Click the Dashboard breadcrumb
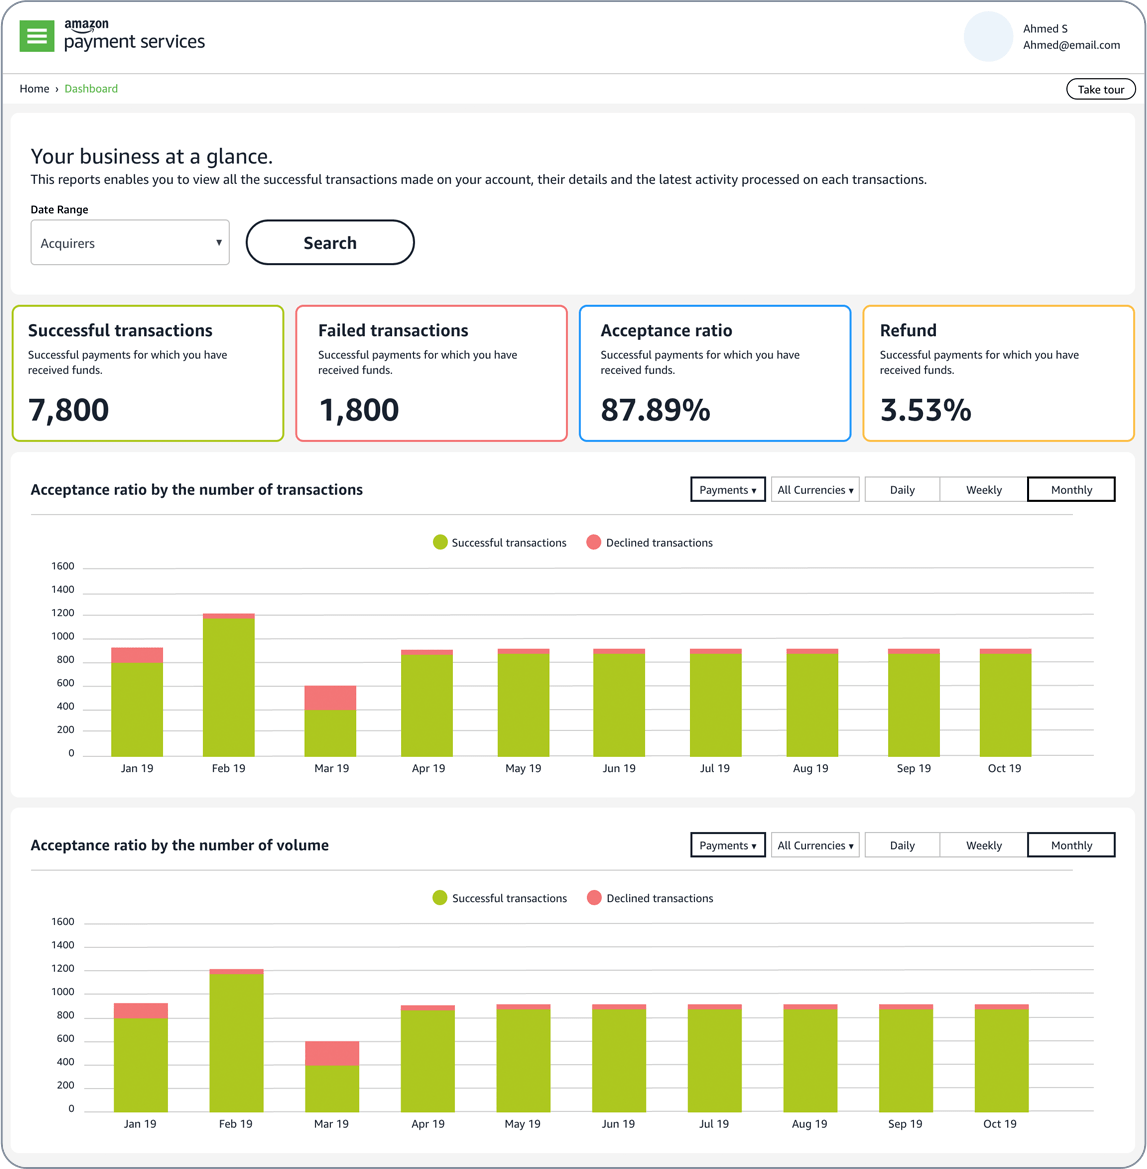Screen dimensions: 1147x1169 click(x=91, y=89)
